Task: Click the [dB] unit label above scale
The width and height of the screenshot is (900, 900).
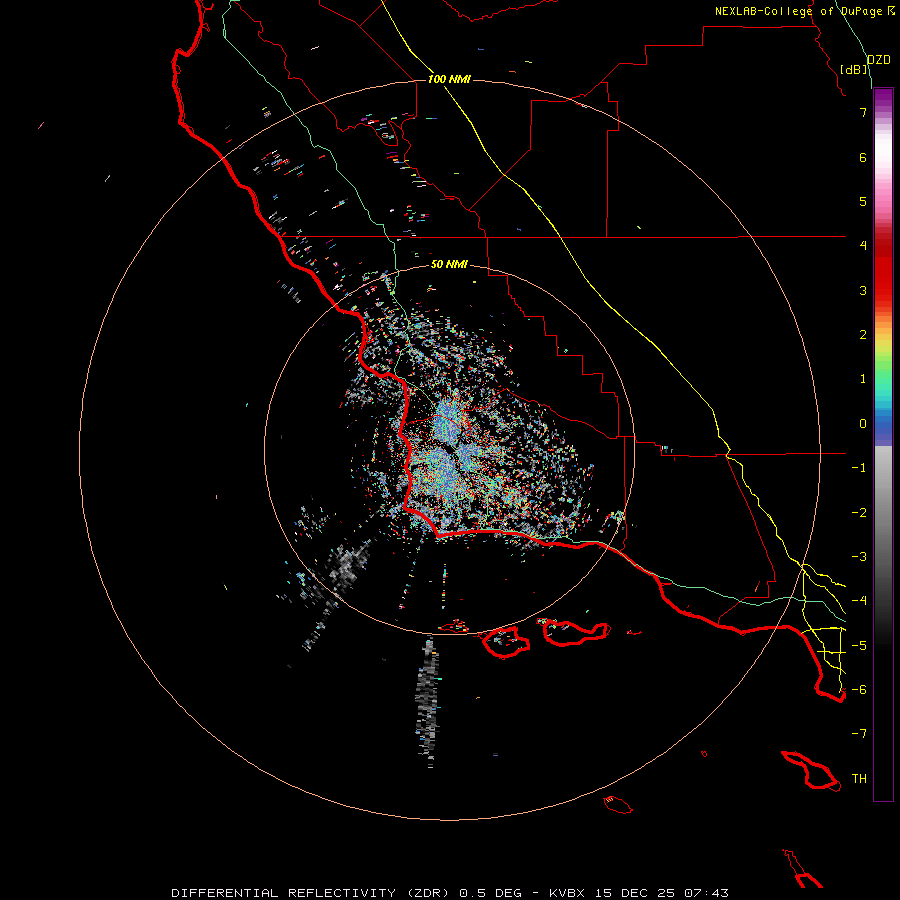Action: [x=854, y=69]
